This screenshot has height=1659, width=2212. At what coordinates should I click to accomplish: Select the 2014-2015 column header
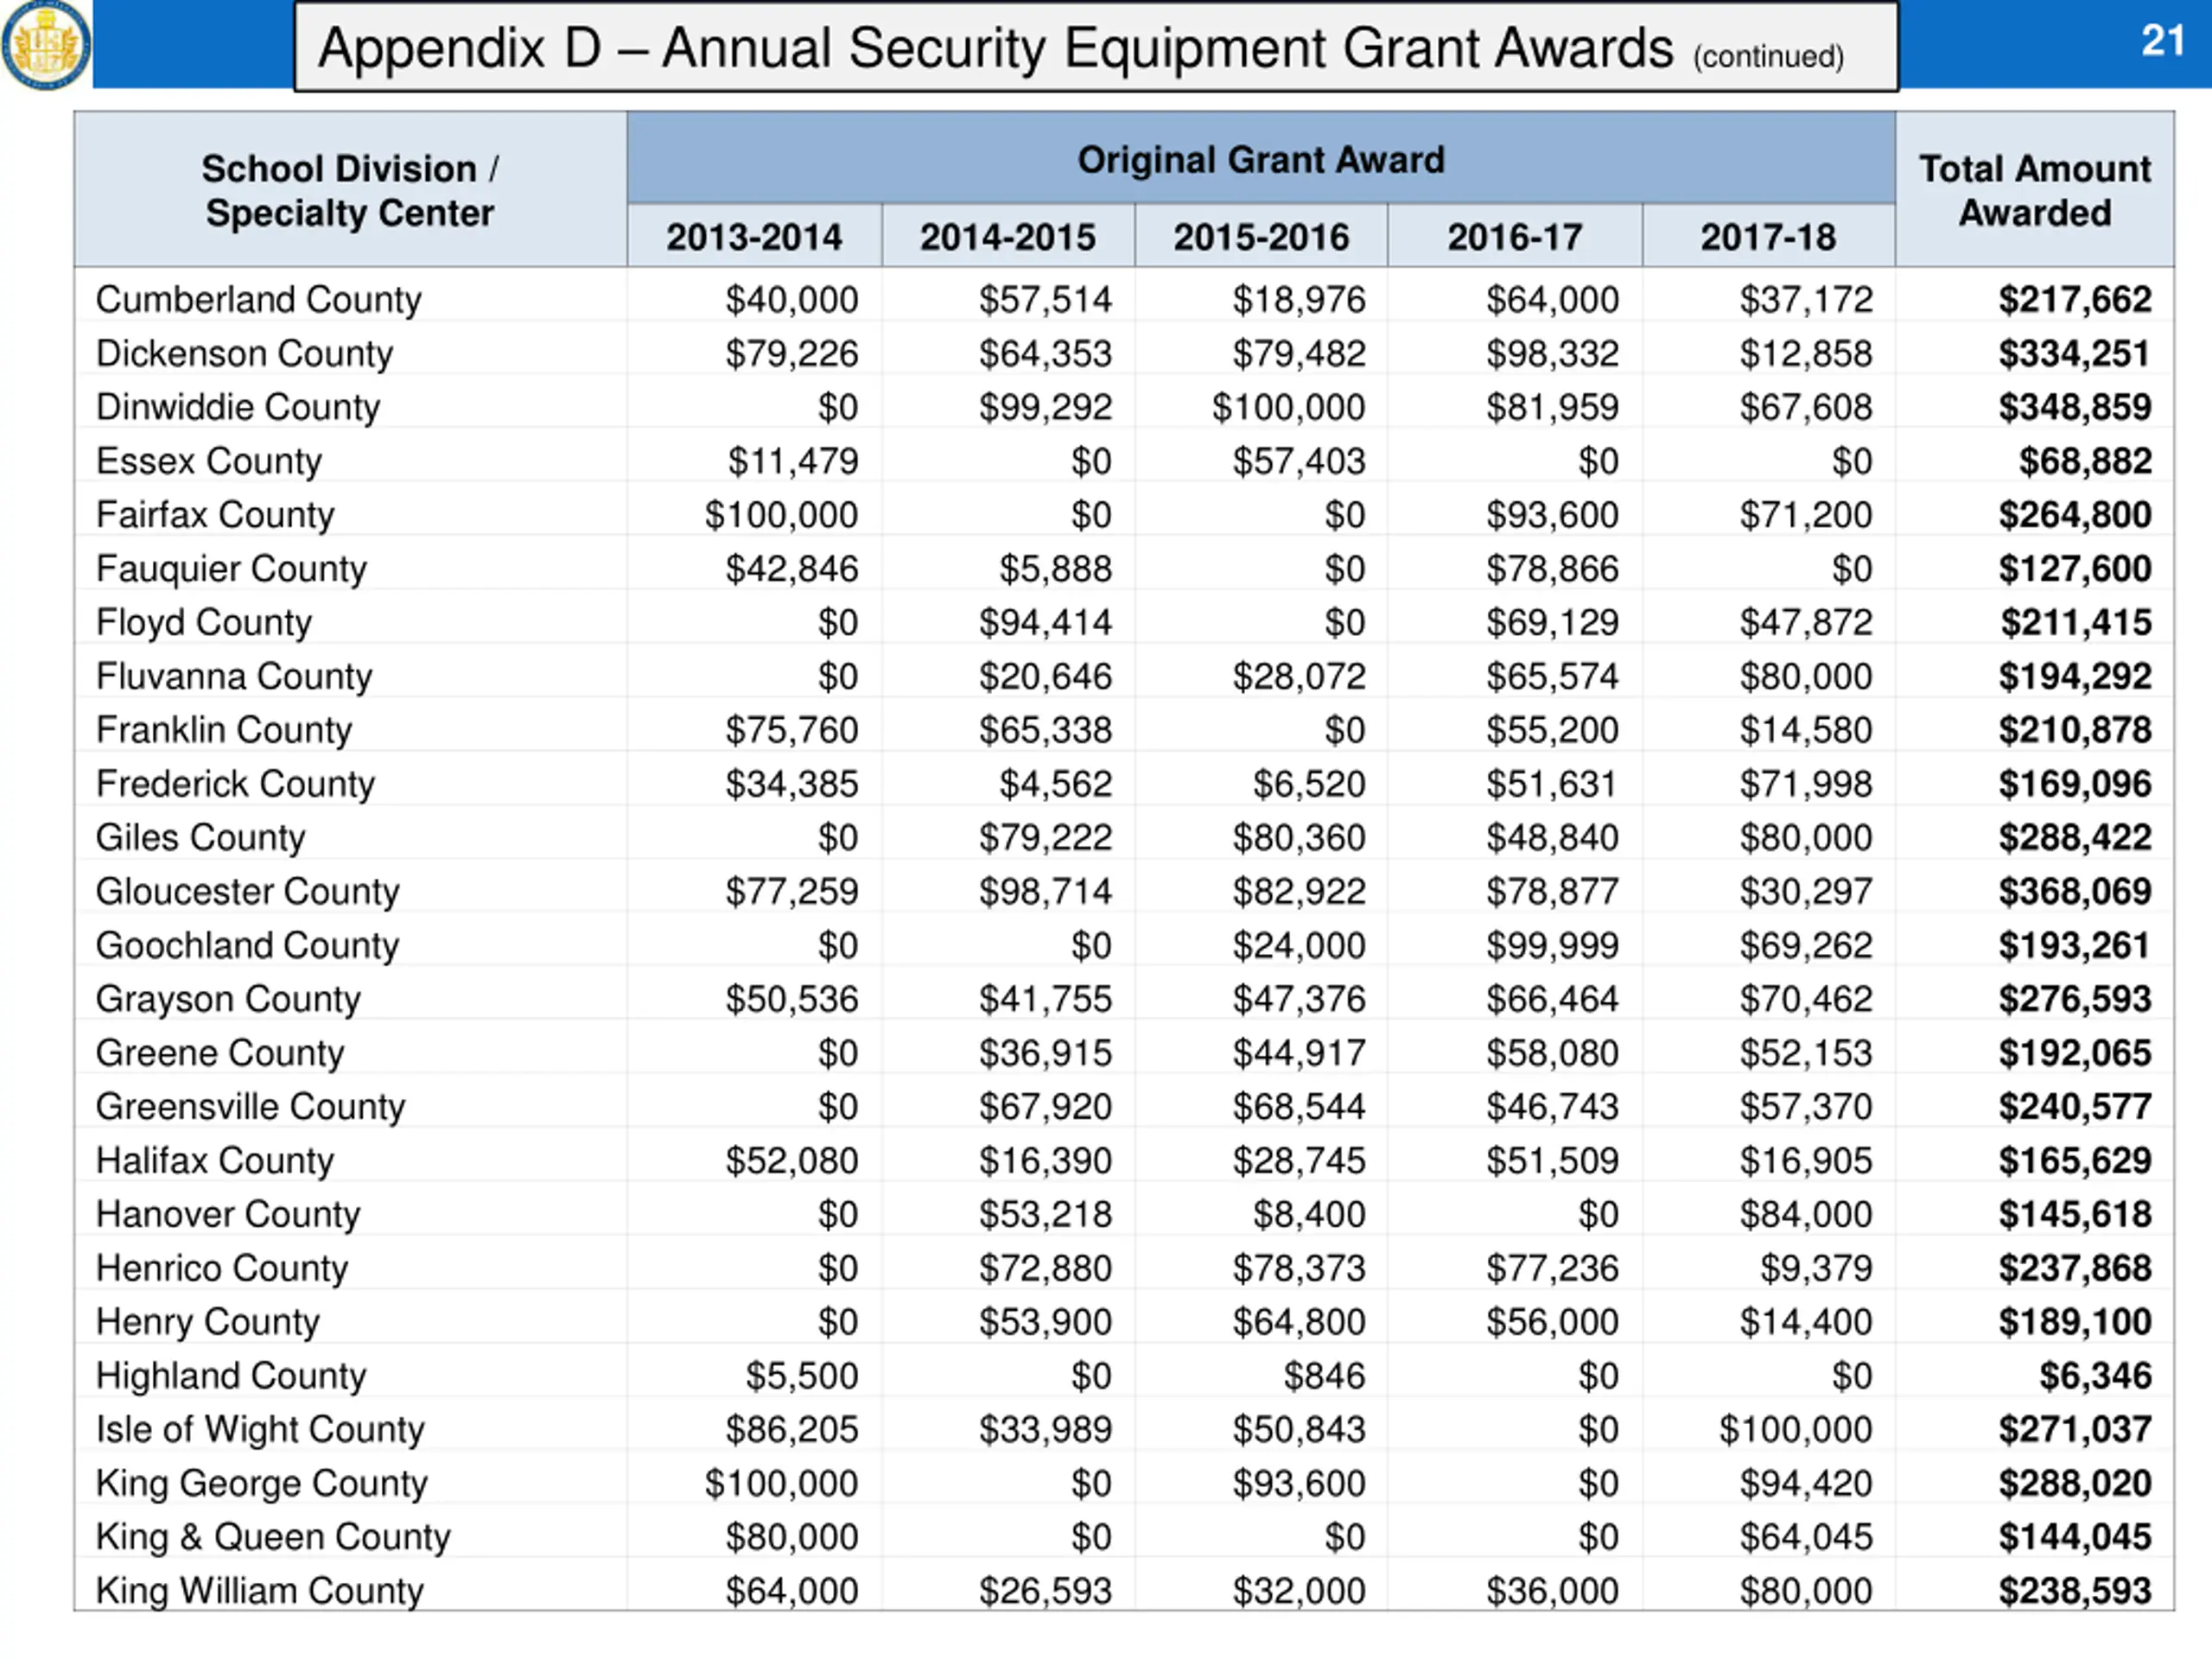pos(1007,237)
